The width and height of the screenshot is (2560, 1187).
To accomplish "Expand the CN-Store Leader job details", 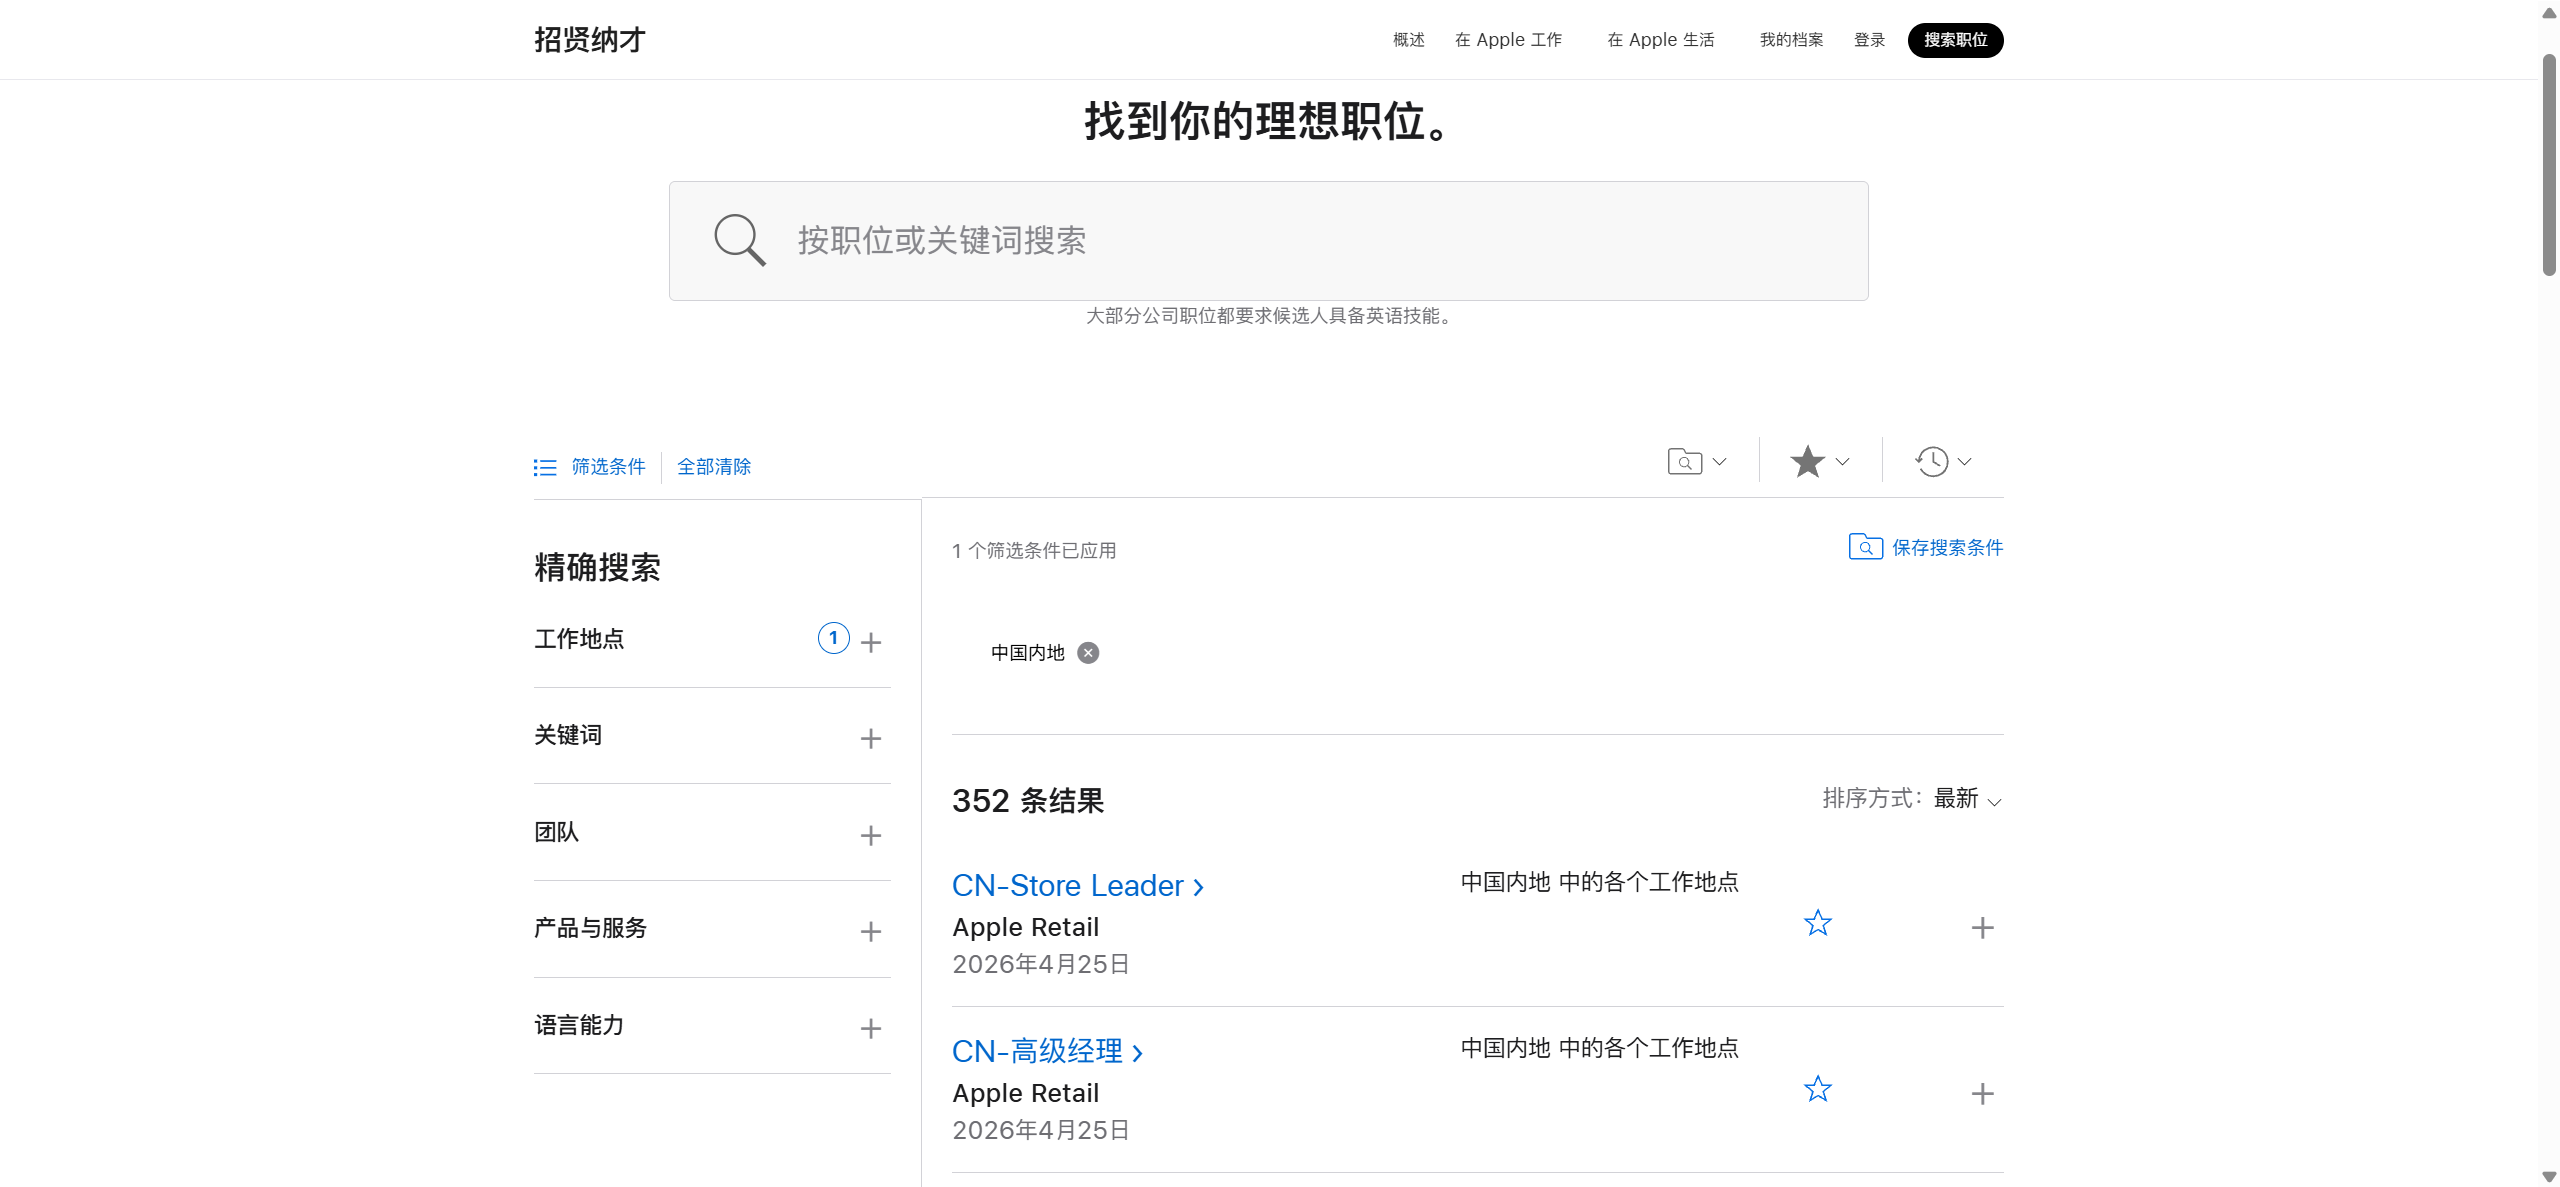I will 1982,928.
